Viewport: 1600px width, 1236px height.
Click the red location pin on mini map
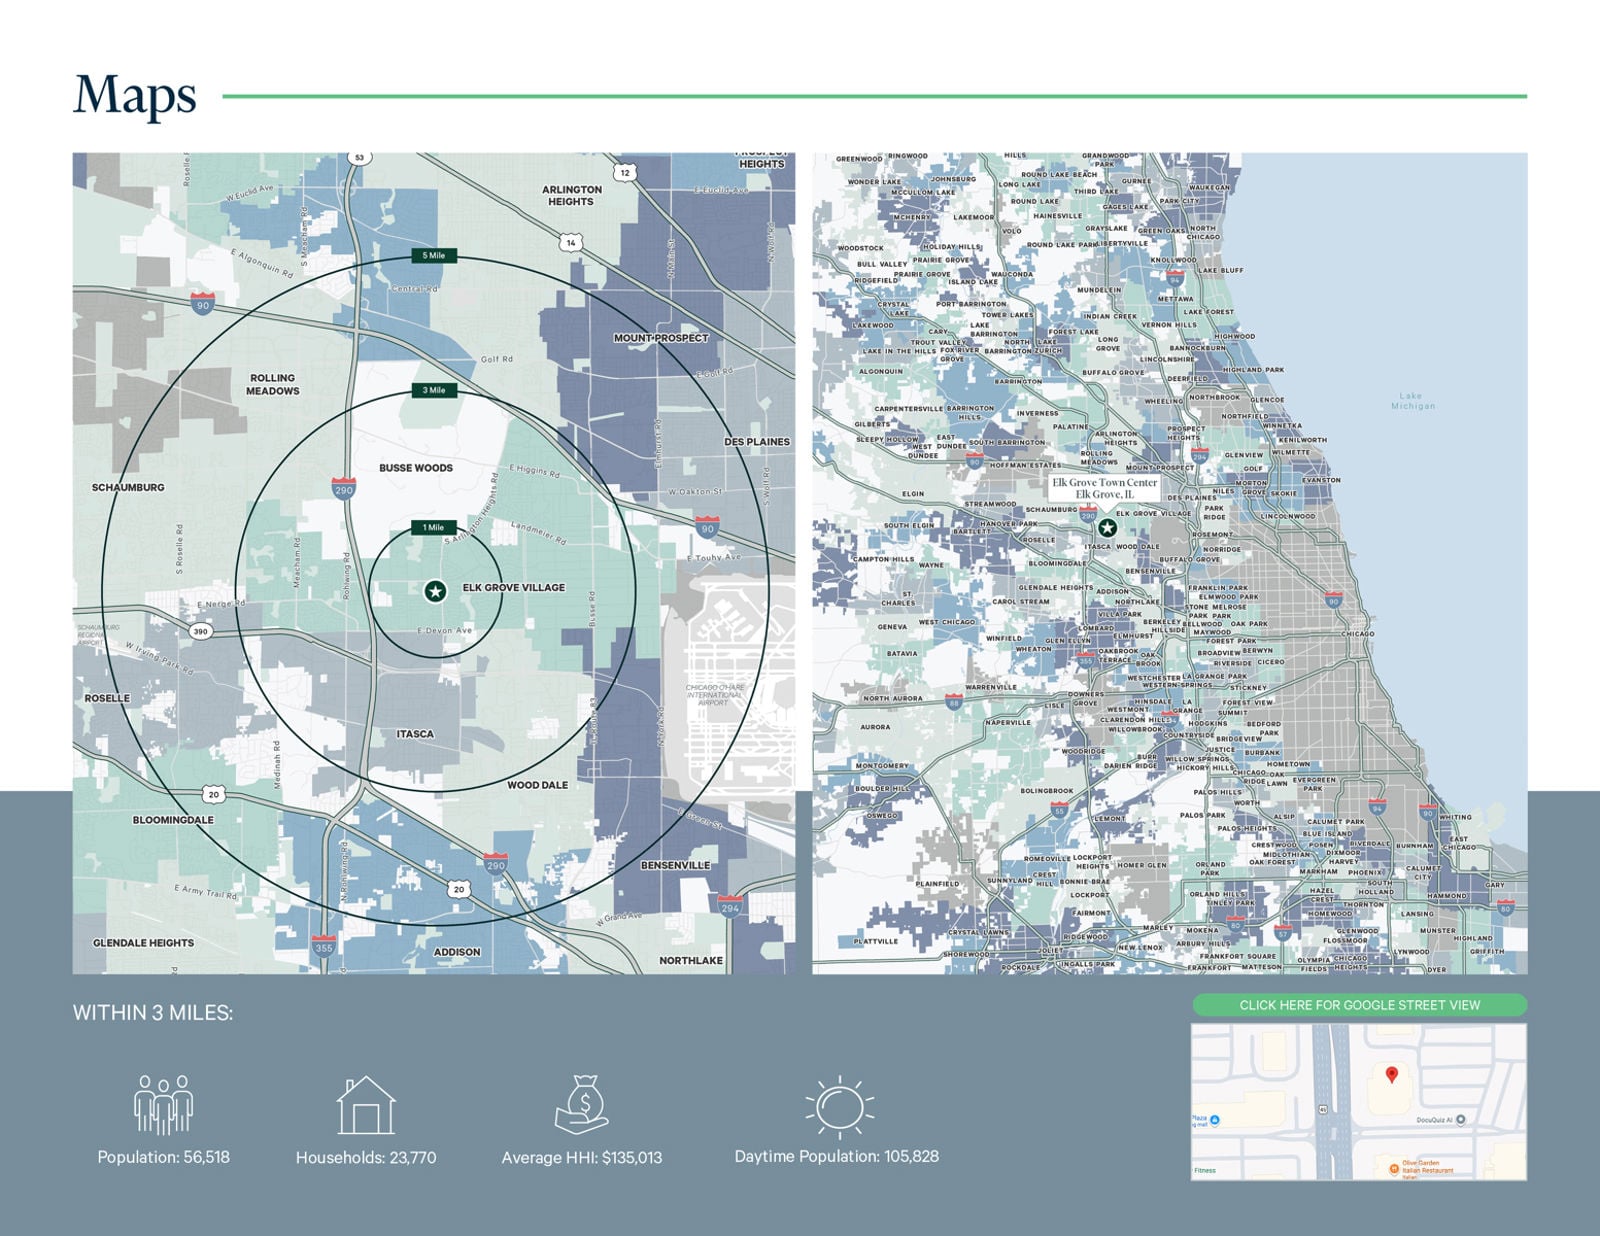tap(1391, 1076)
